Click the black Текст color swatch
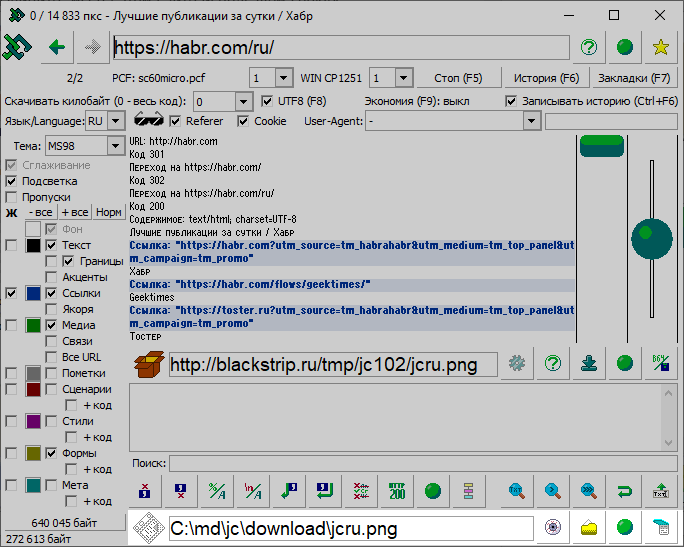This screenshot has height=547, width=684. pos(33,246)
